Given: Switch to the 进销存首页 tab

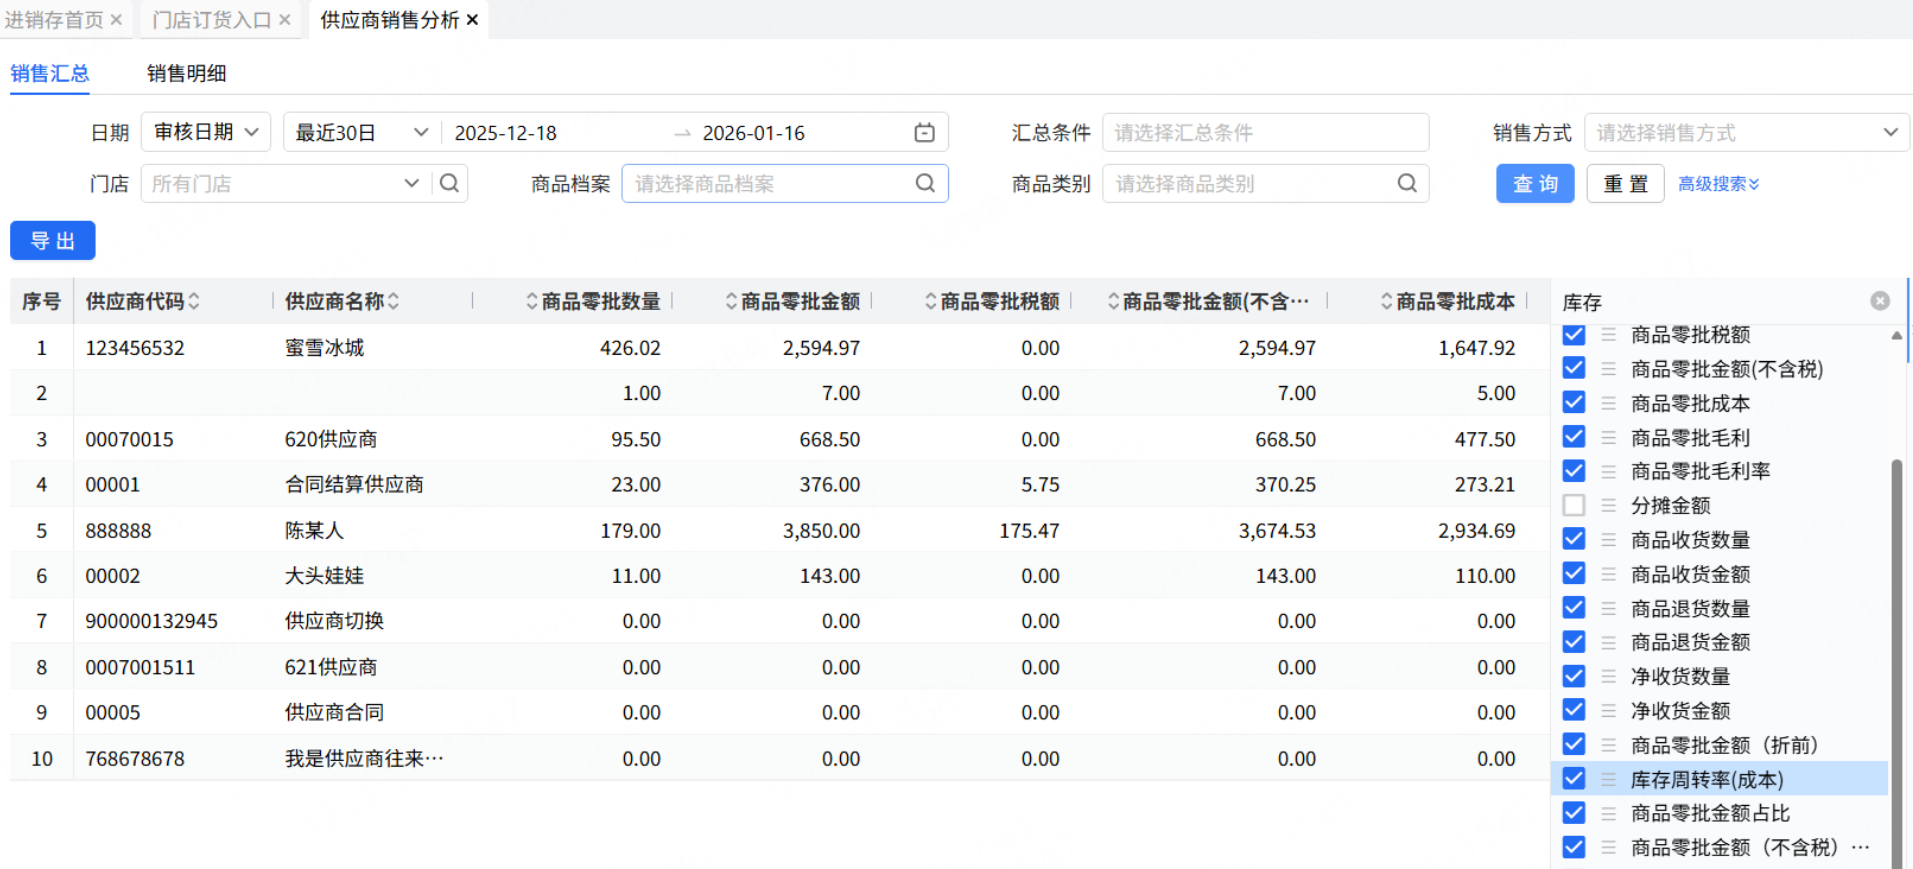Looking at the screenshot, I should tap(54, 20).
